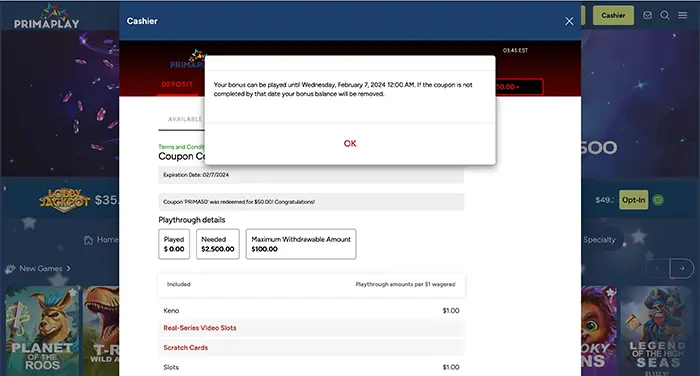
Task: Click the New Games rocket icon
Action: click(10, 269)
